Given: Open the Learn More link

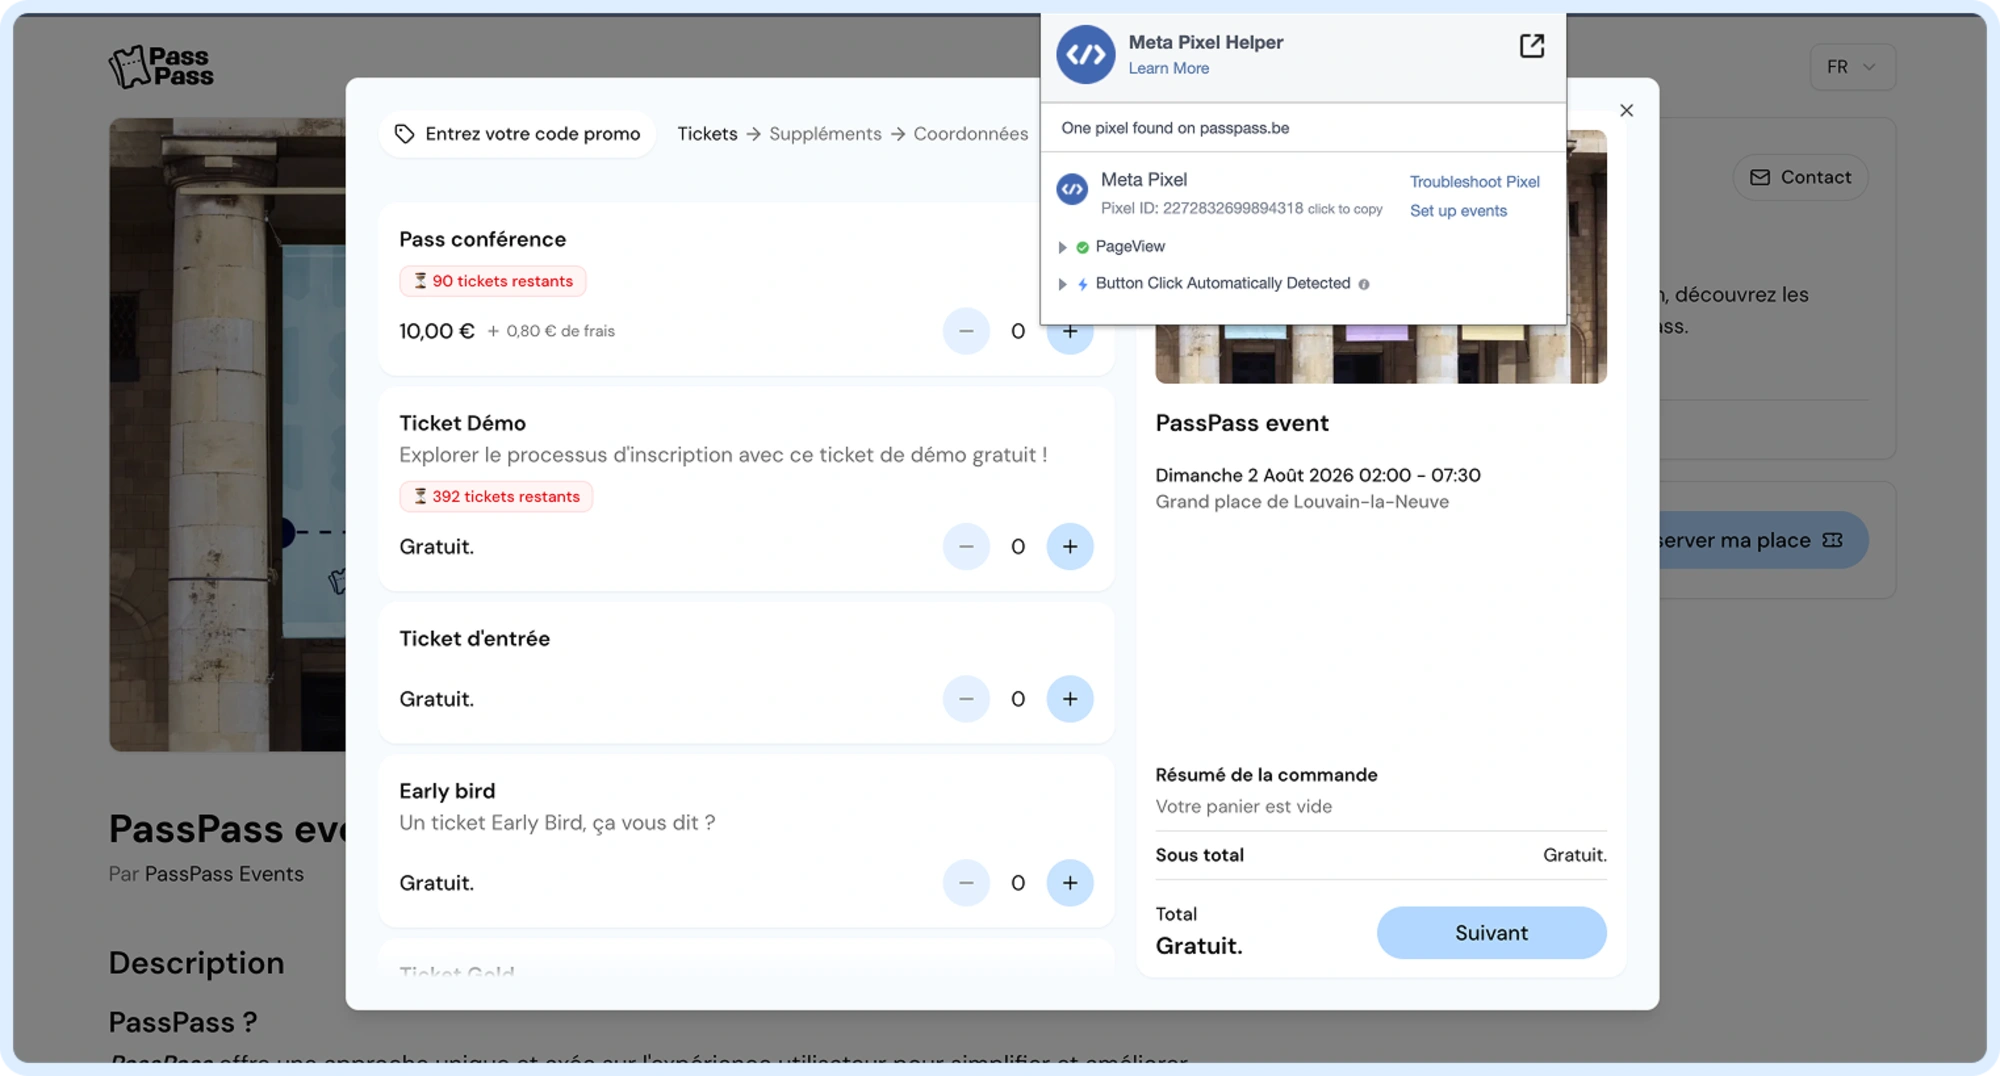Looking at the screenshot, I should click(1169, 68).
